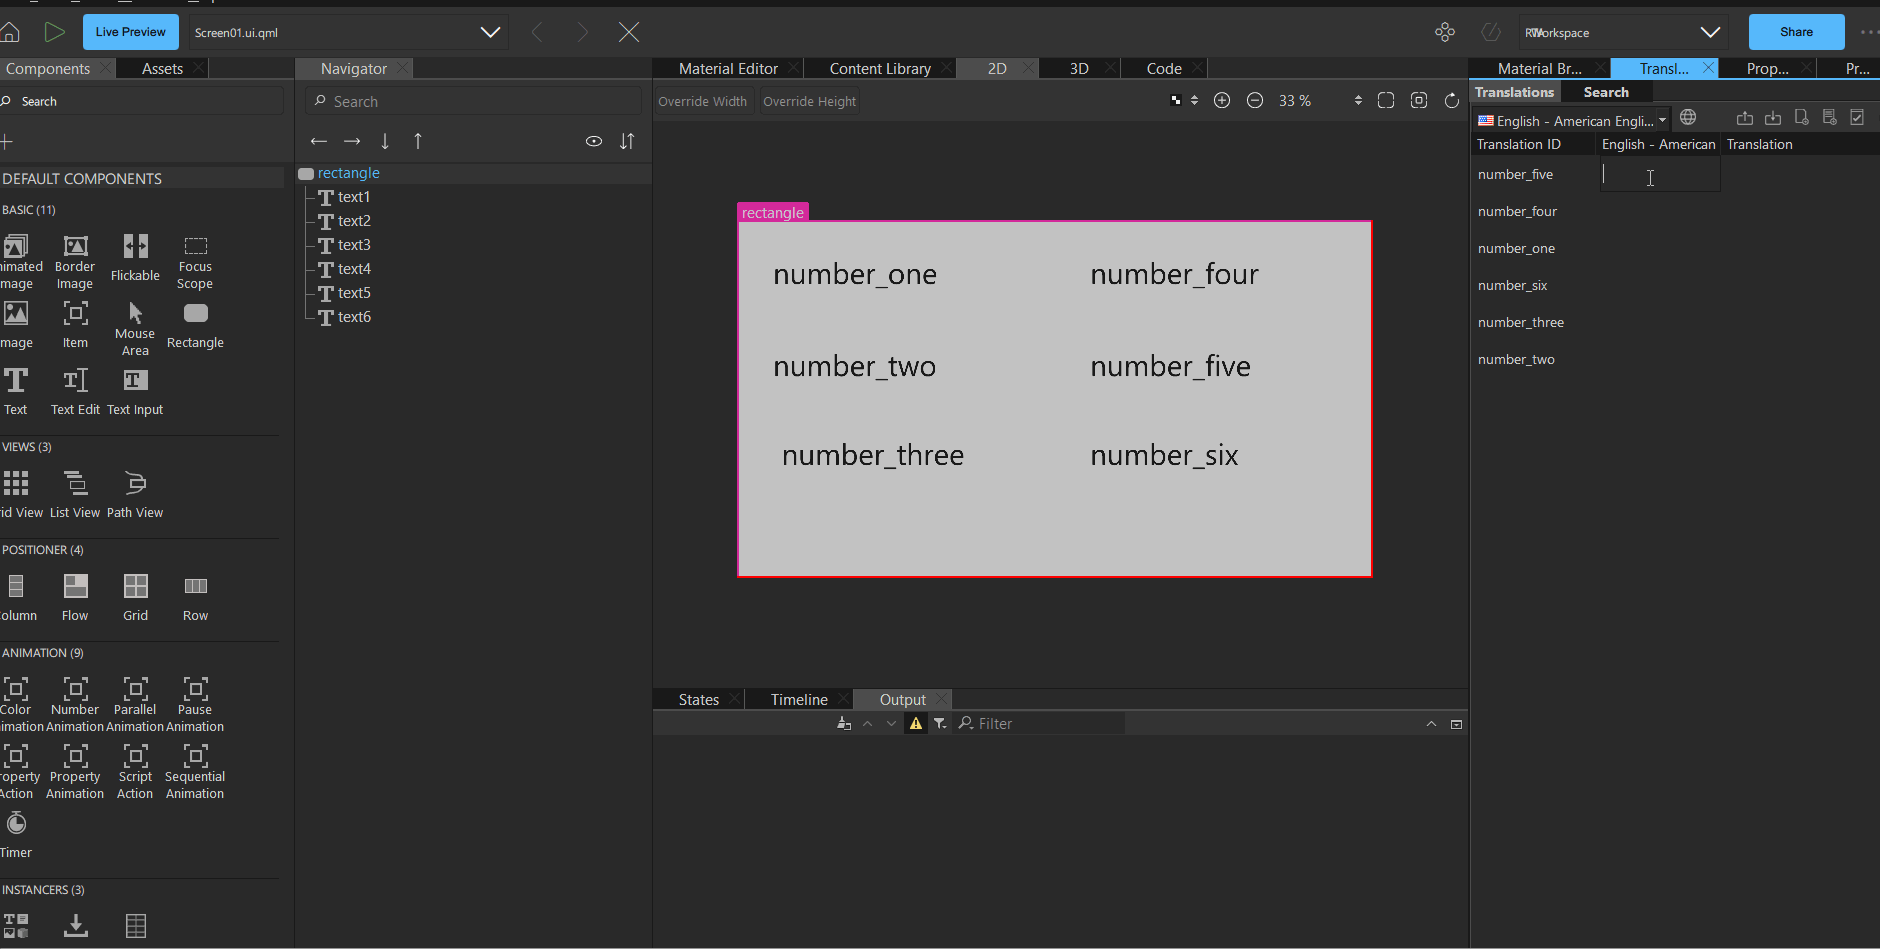Click the Share button

pos(1796,32)
